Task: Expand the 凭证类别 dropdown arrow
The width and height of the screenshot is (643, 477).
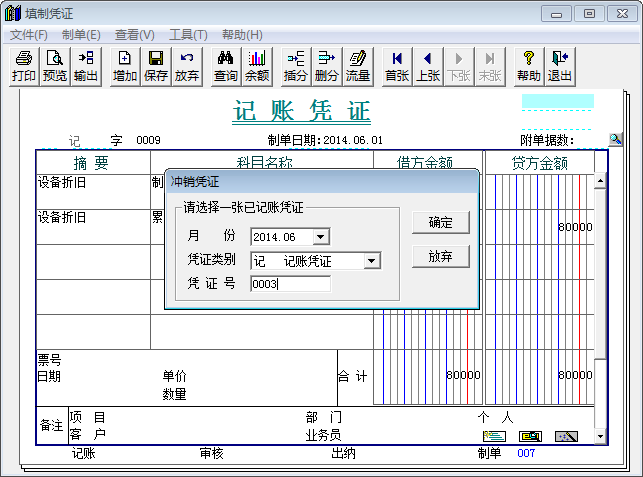Action: coord(372,260)
